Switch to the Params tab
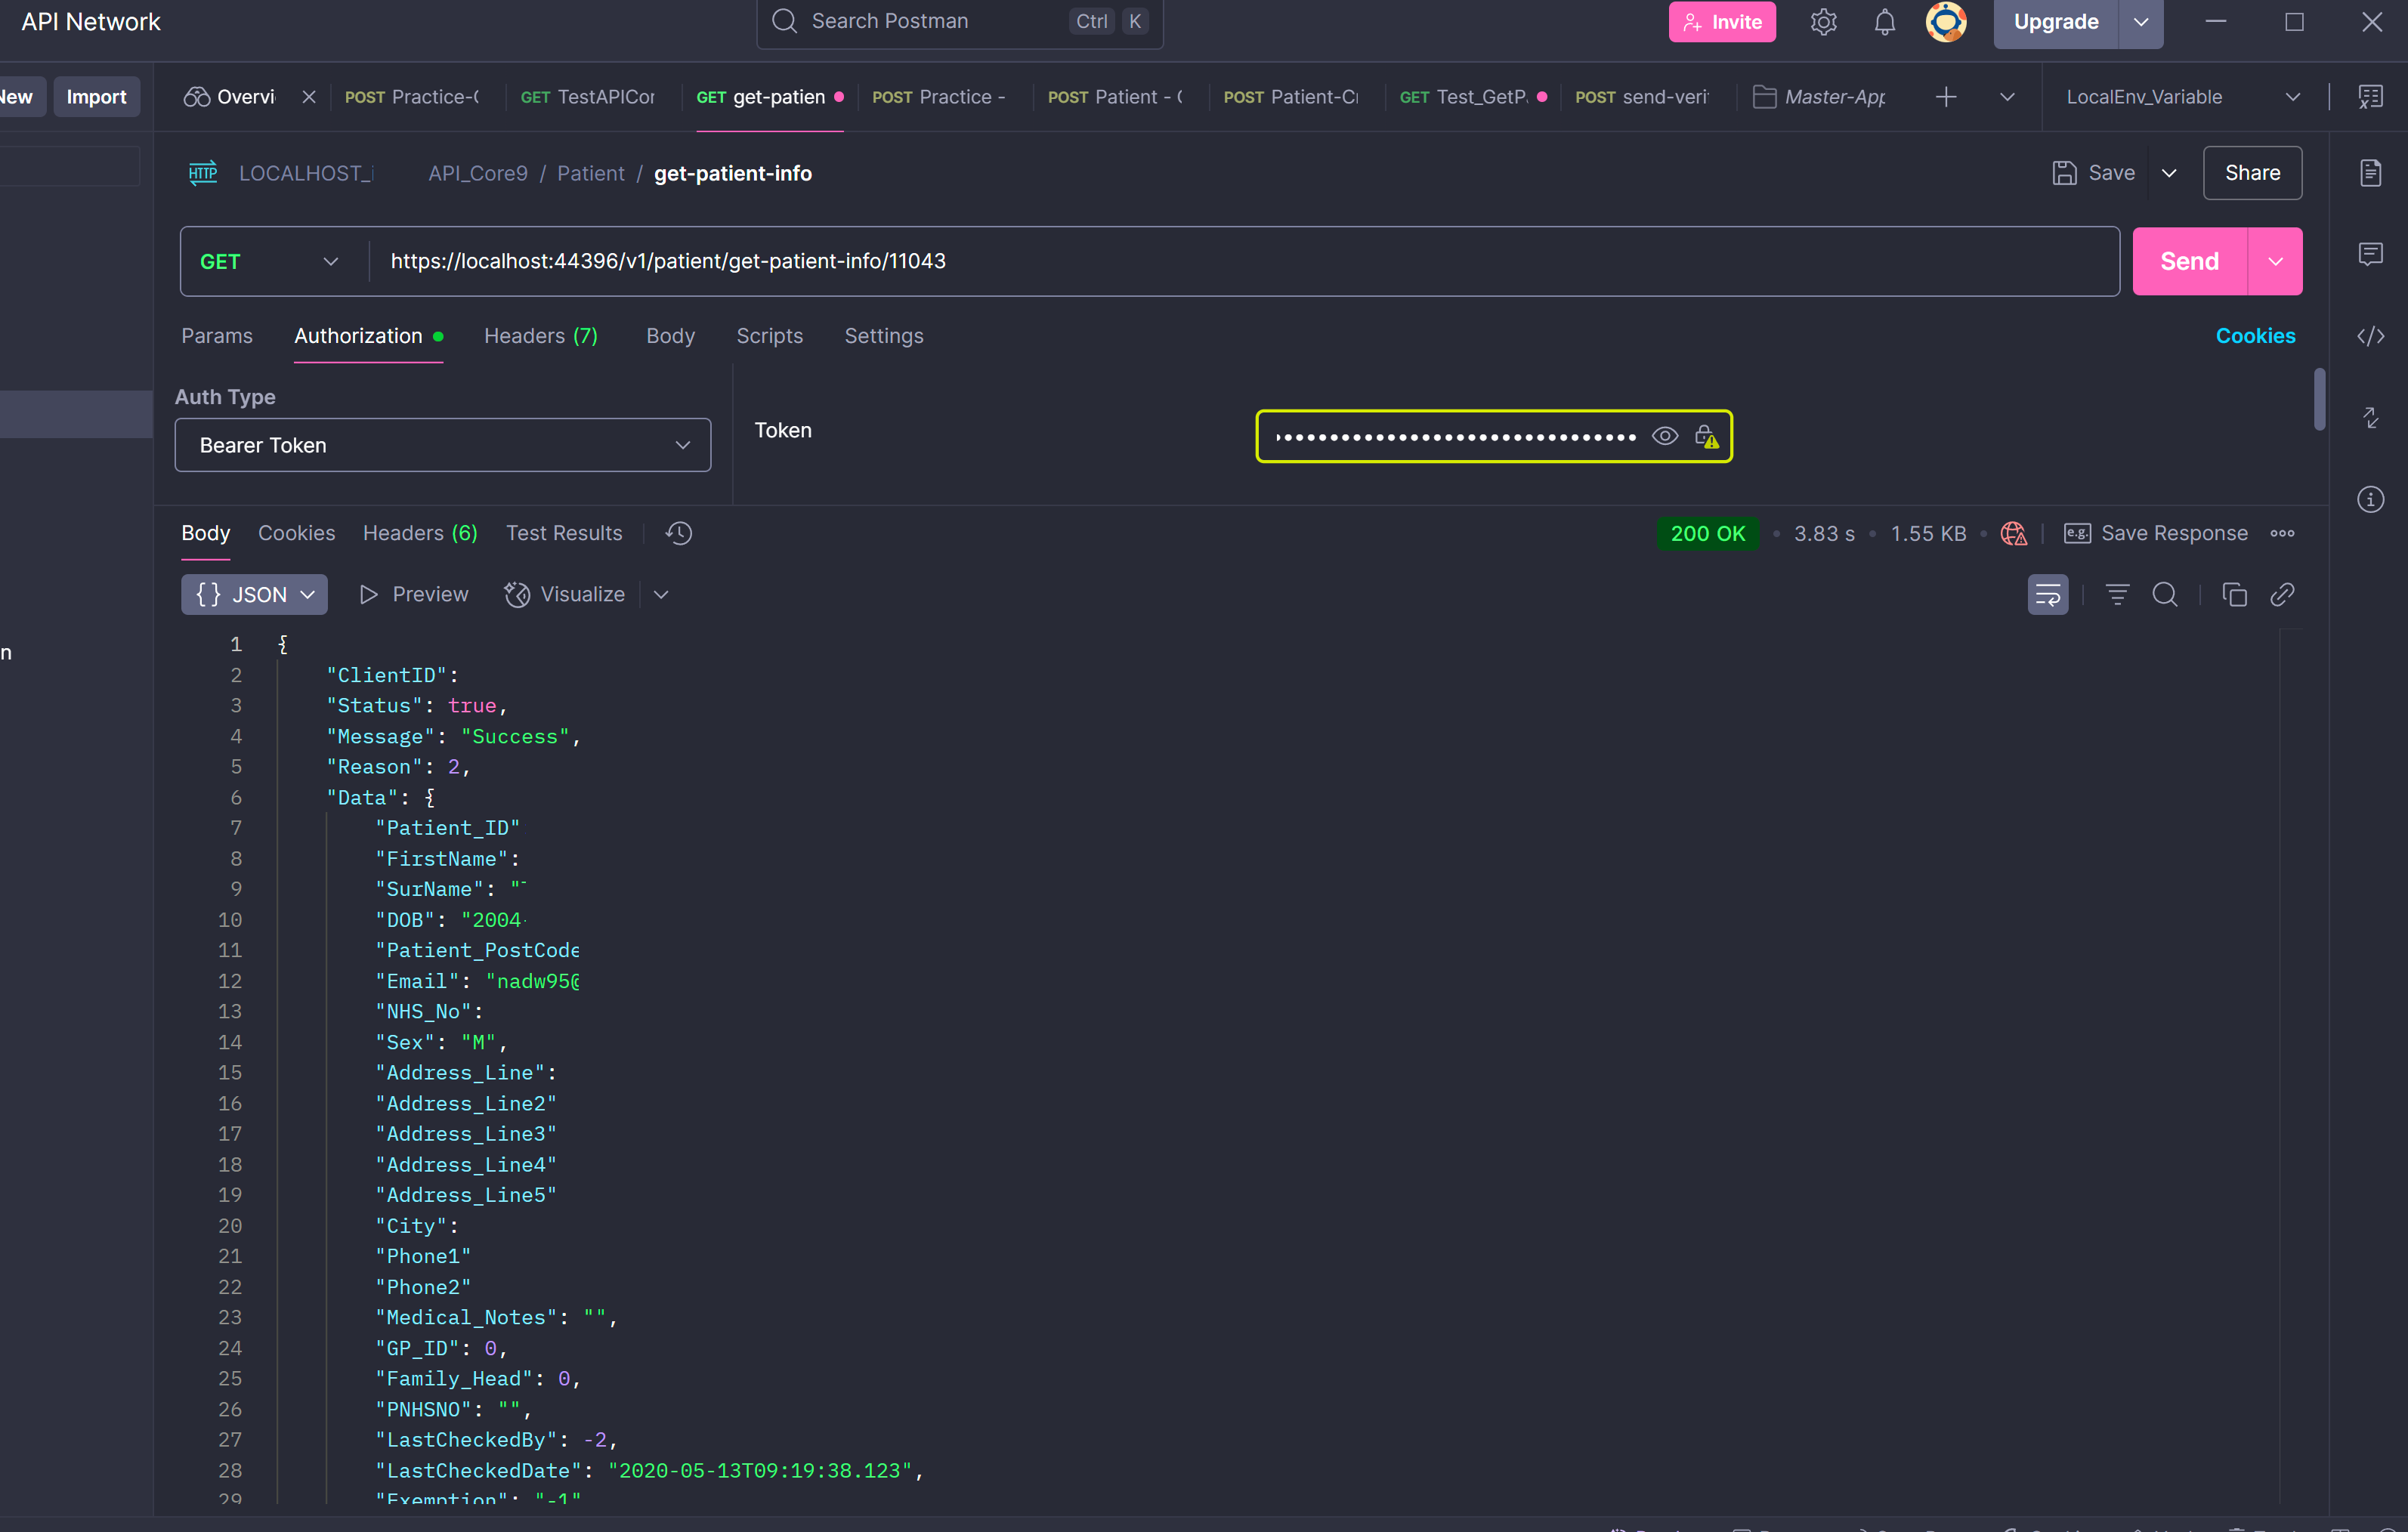Image resolution: width=2408 pixels, height=1532 pixels. coord(217,336)
